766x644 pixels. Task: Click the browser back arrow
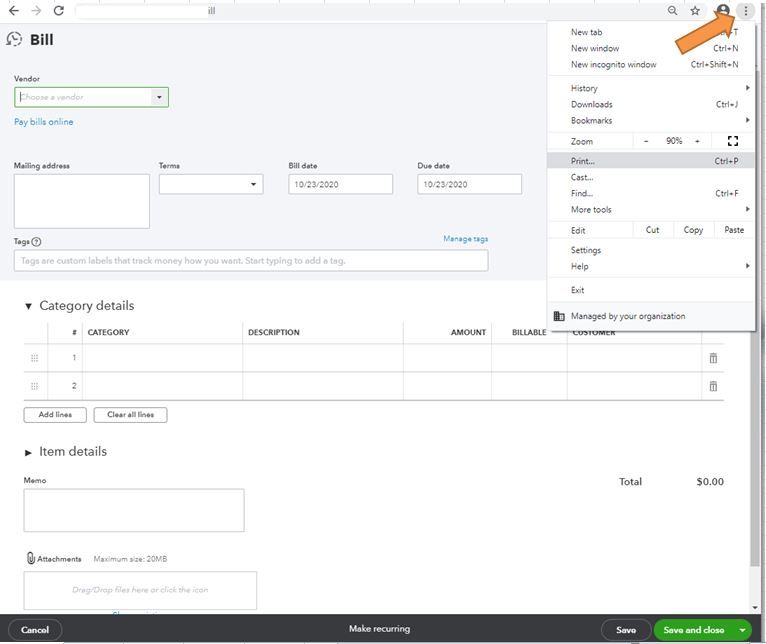(x=14, y=10)
